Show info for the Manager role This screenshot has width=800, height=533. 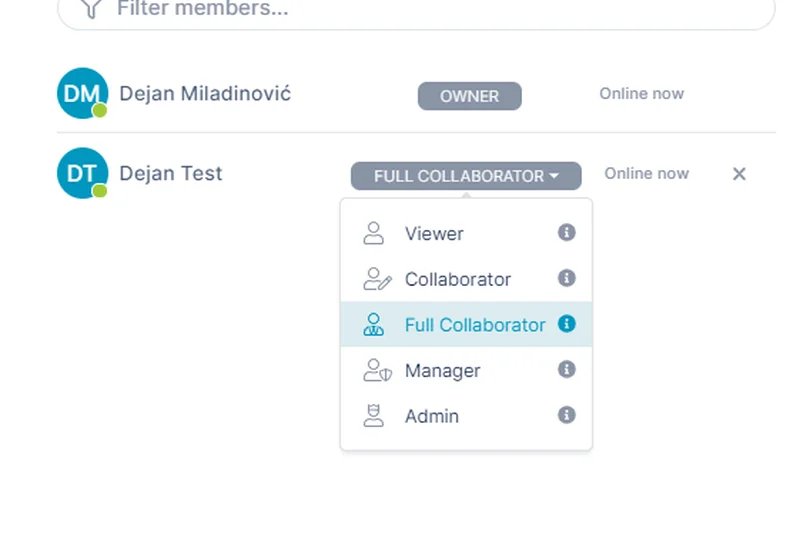567,370
